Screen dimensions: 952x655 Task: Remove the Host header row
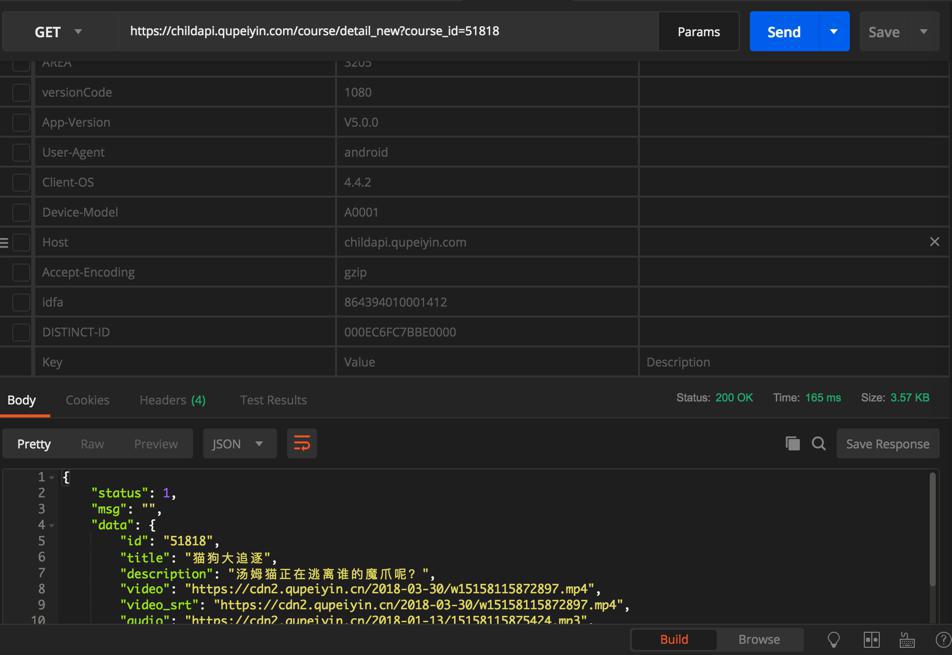pyautogui.click(x=934, y=242)
